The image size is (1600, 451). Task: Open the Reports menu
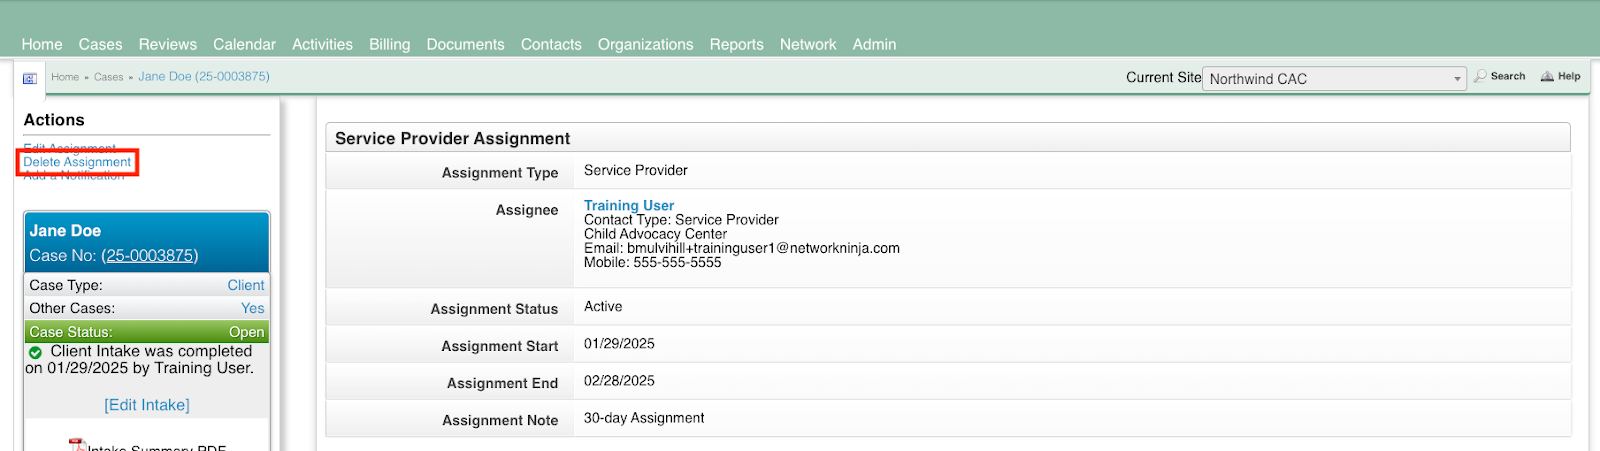pyautogui.click(x=736, y=44)
